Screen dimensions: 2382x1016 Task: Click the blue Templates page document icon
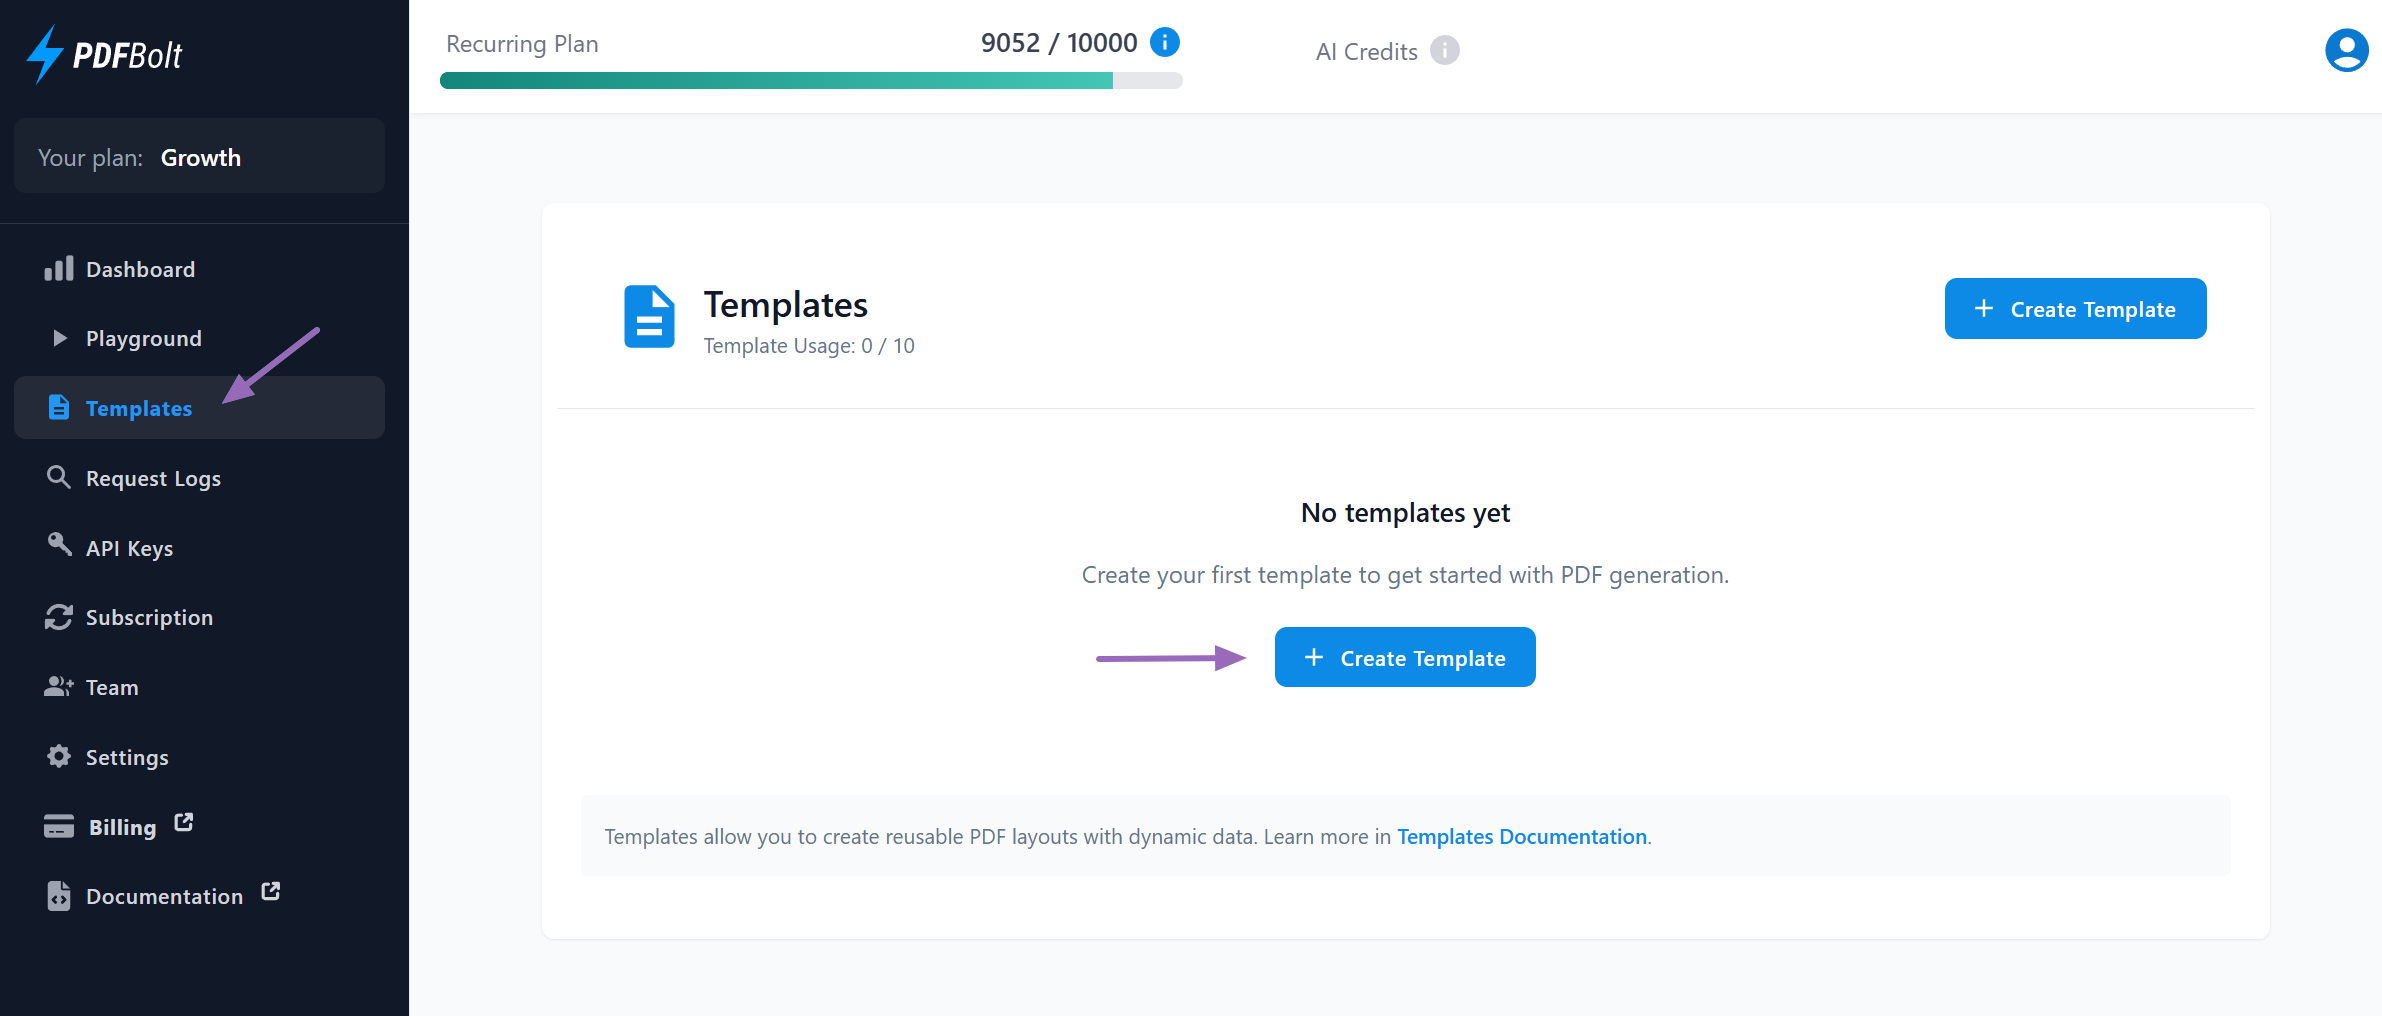click(649, 317)
